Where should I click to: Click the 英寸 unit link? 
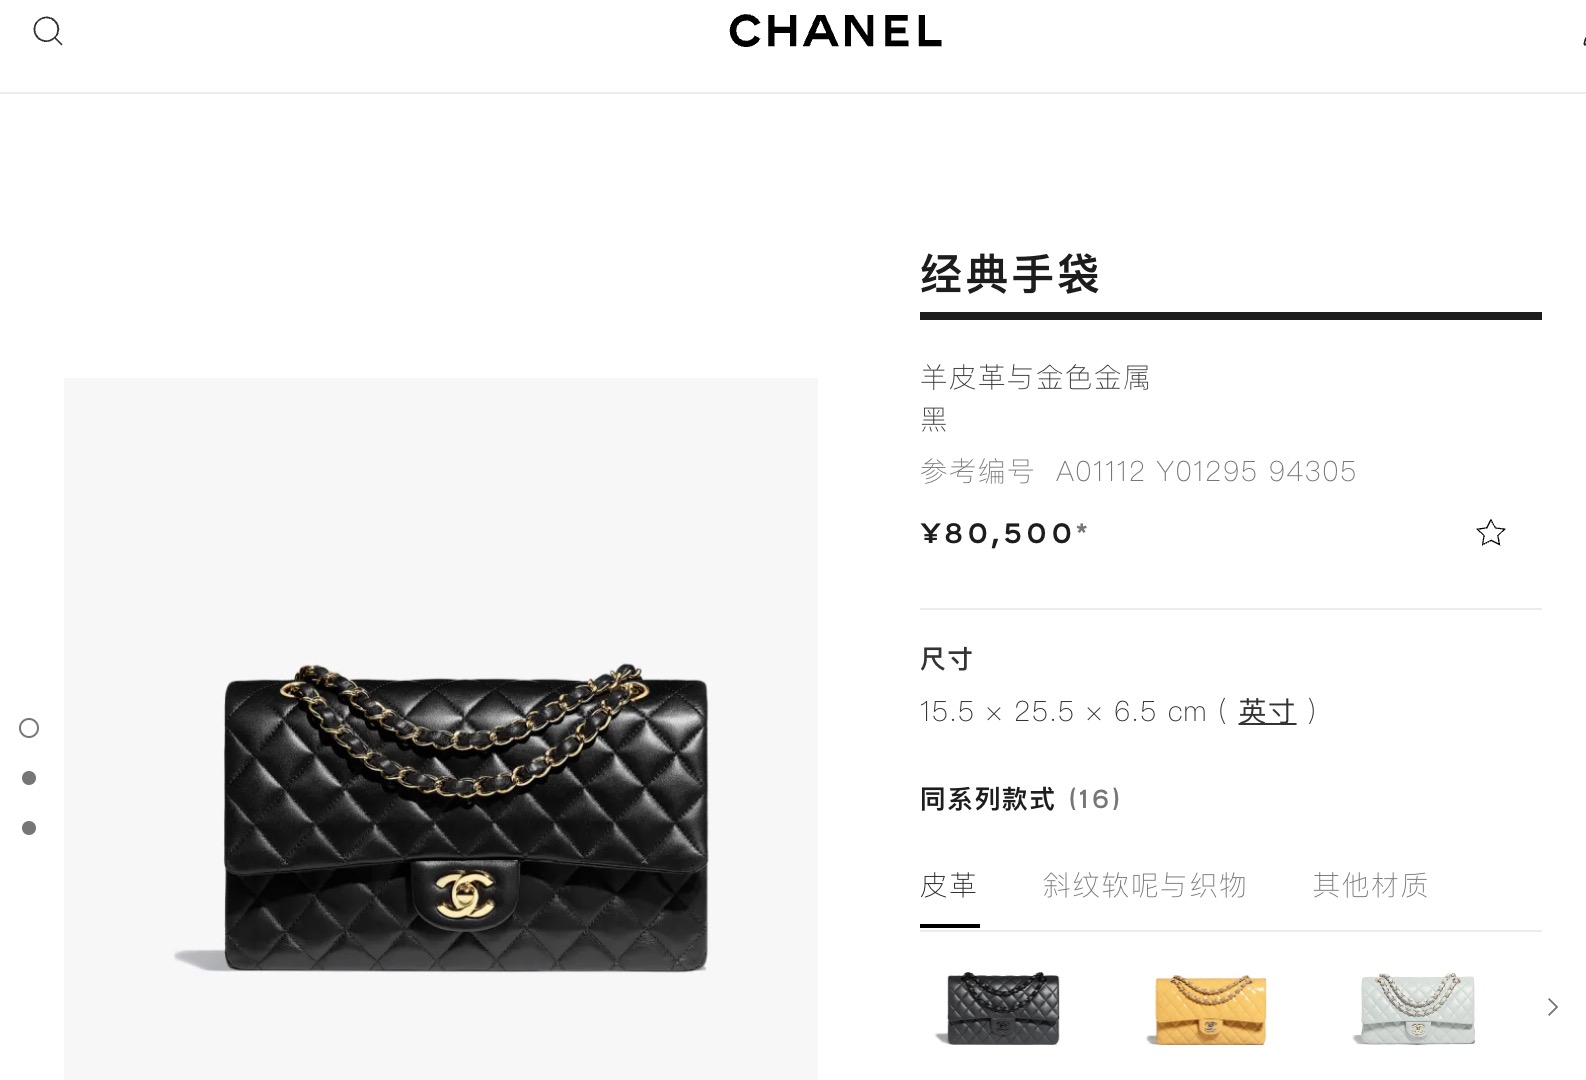click(x=1267, y=711)
